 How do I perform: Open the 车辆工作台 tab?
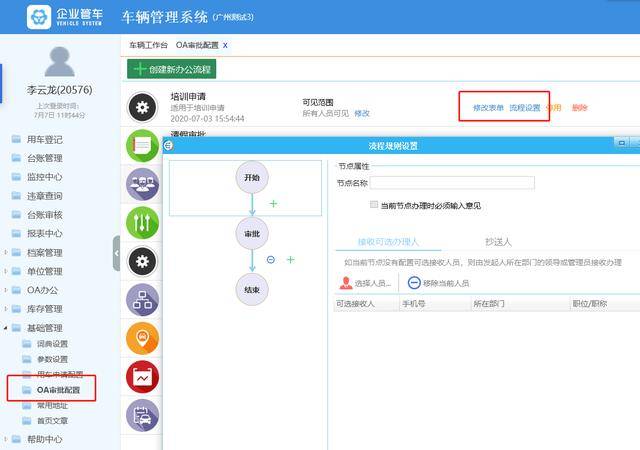coord(148,45)
